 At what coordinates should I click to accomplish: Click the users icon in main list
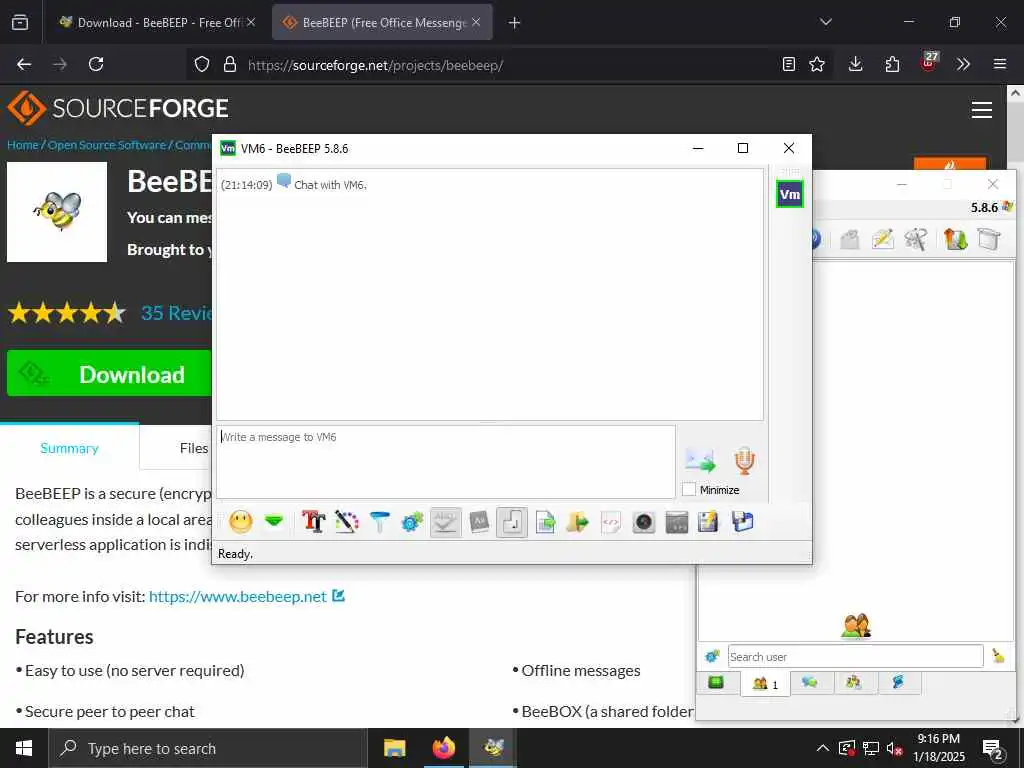click(856, 626)
